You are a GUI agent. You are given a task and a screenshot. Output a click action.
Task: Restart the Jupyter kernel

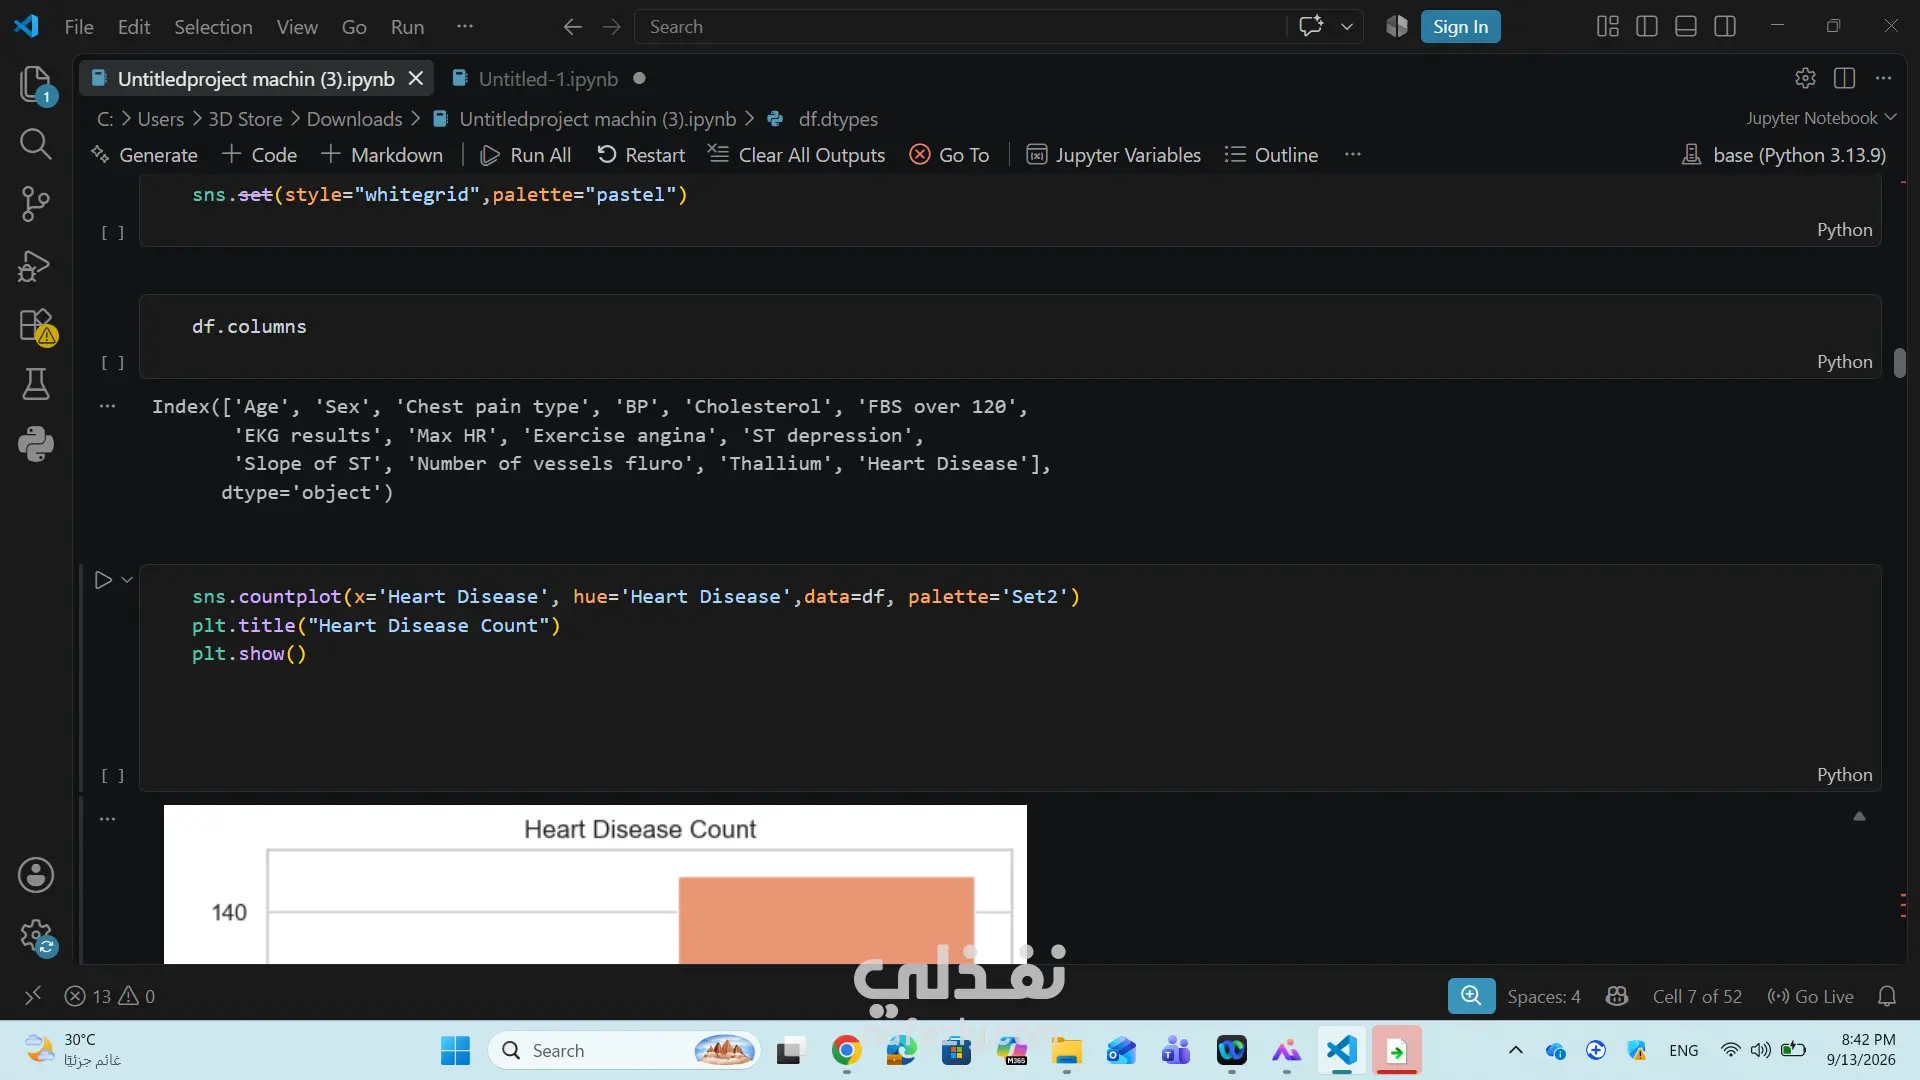[641, 155]
